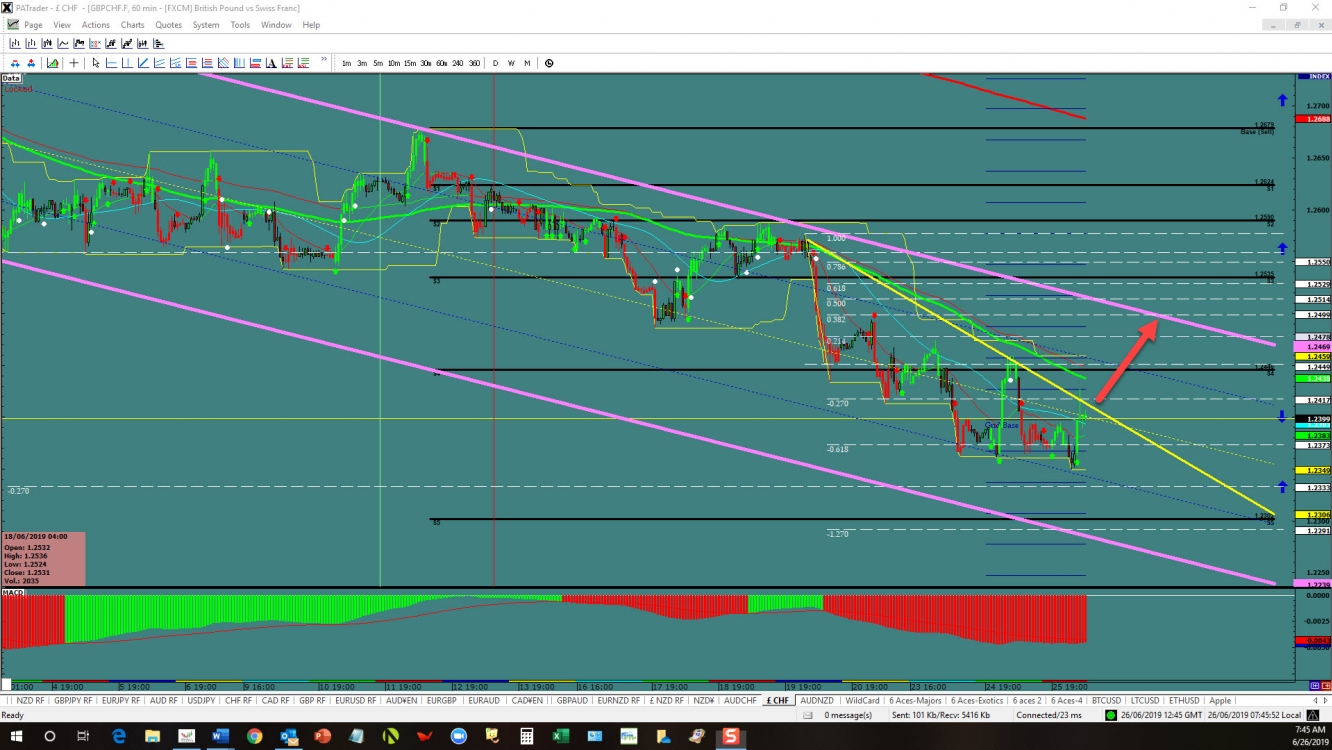Image resolution: width=1332 pixels, height=750 pixels.
Task: Select the crosshair cursor tool
Action: point(74,63)
